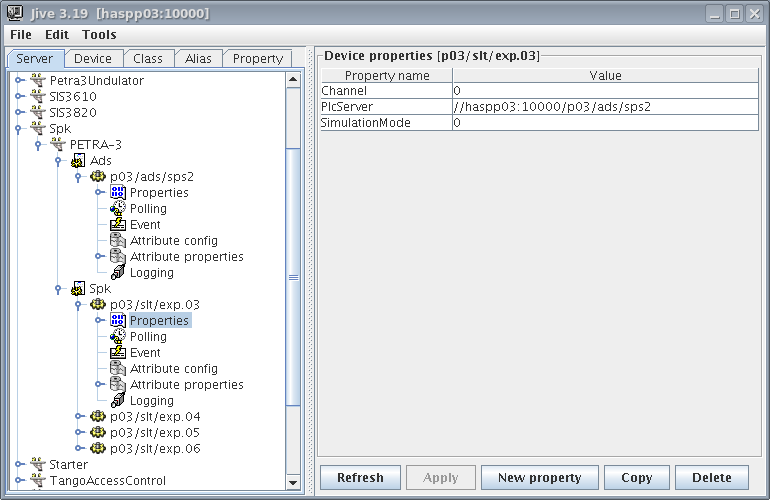Screen dimensions: 770x500
Task: Click the p03/slt/exp.06 device gear icon
Action: [x=98, y=448]
